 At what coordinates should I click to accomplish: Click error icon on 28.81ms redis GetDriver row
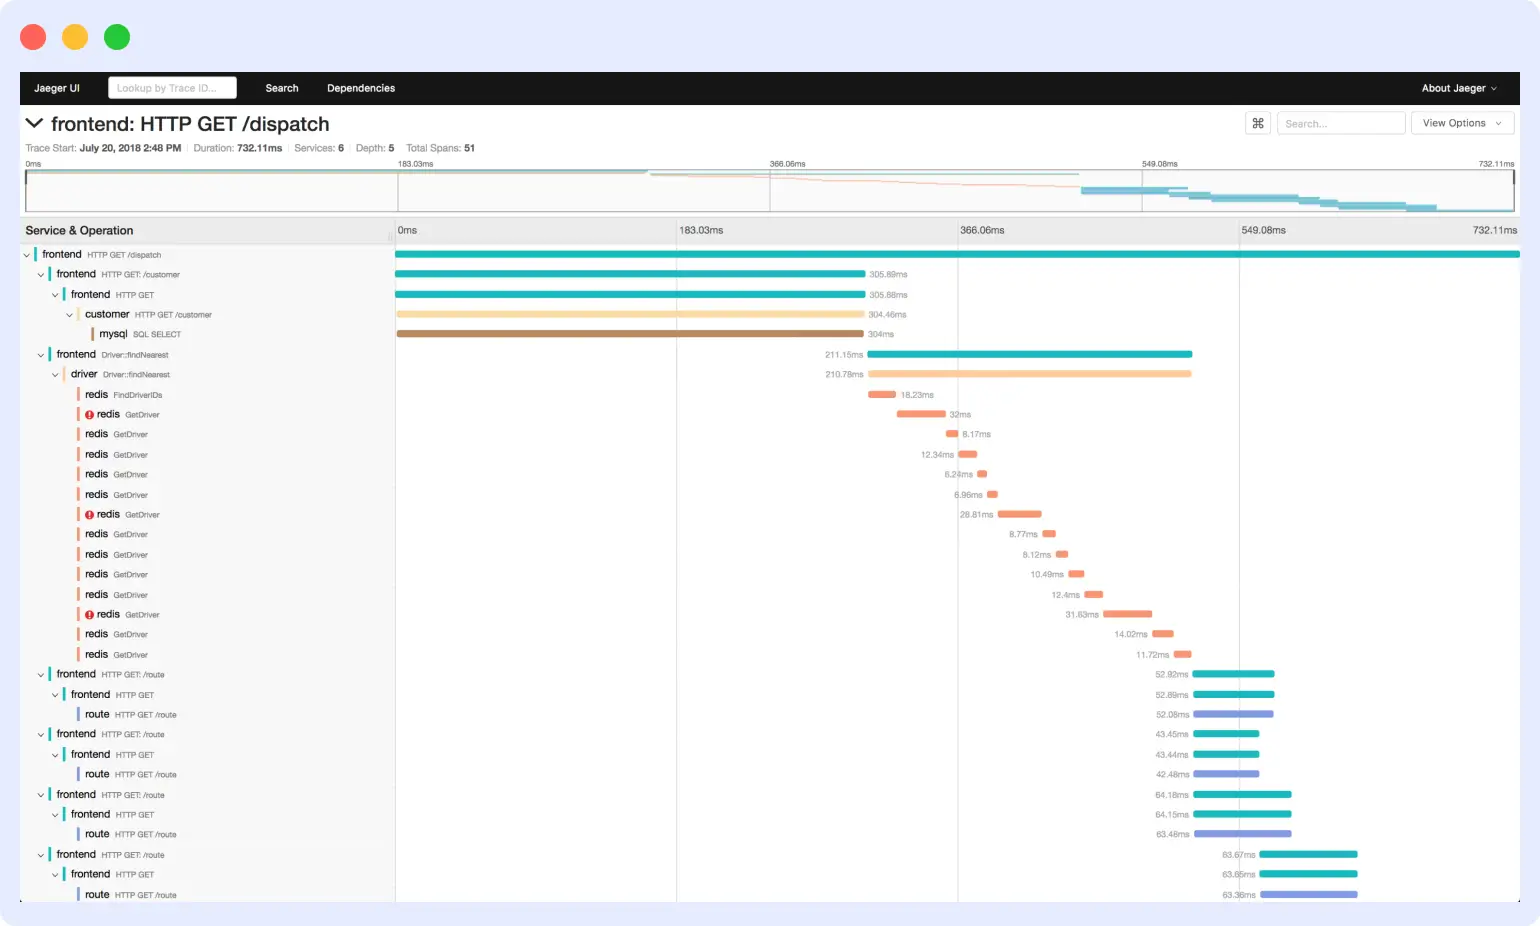90,515
